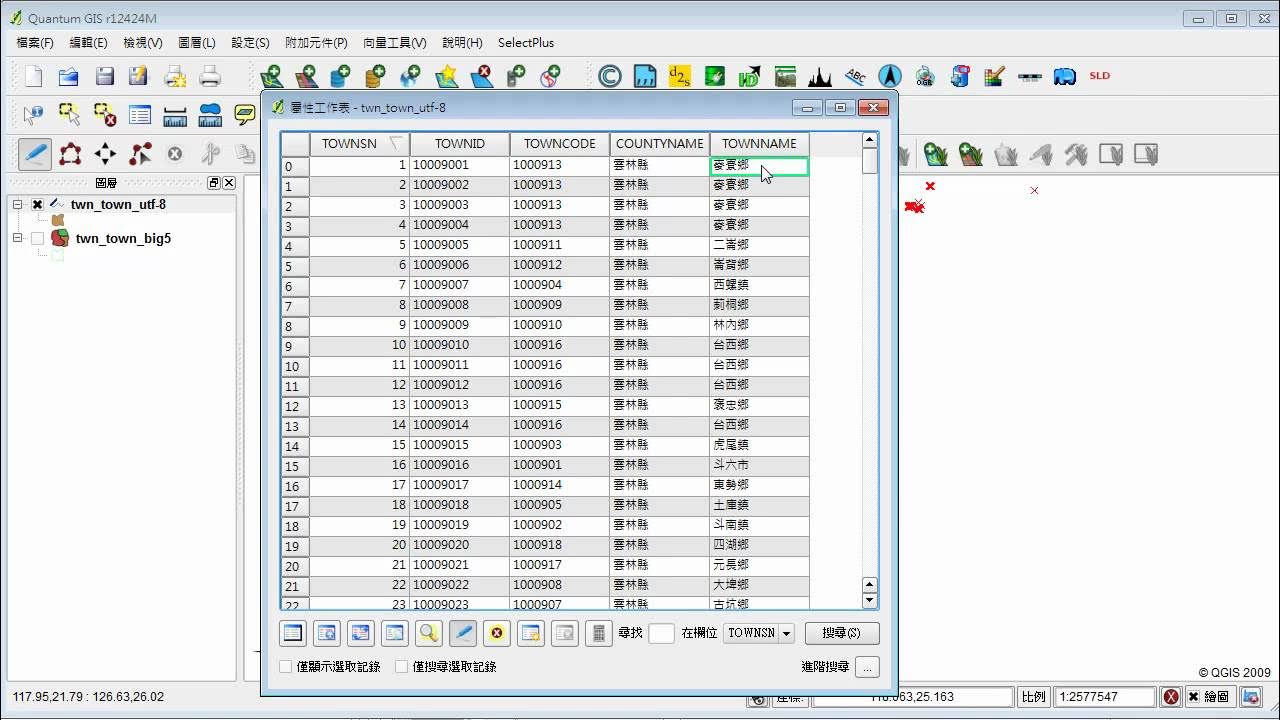Click the 尋找 search text field

tap(661, 633)
